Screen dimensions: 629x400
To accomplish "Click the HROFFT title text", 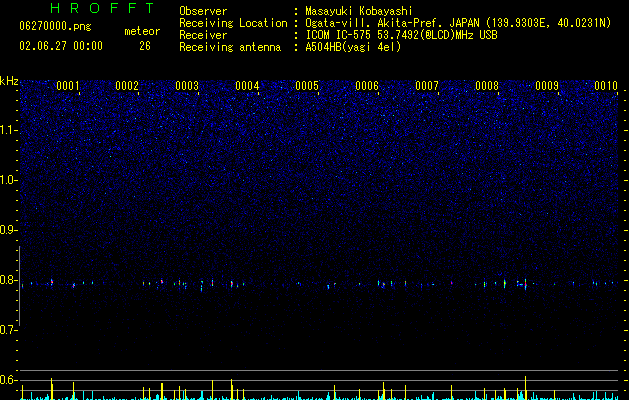I will tap(103, 8).
